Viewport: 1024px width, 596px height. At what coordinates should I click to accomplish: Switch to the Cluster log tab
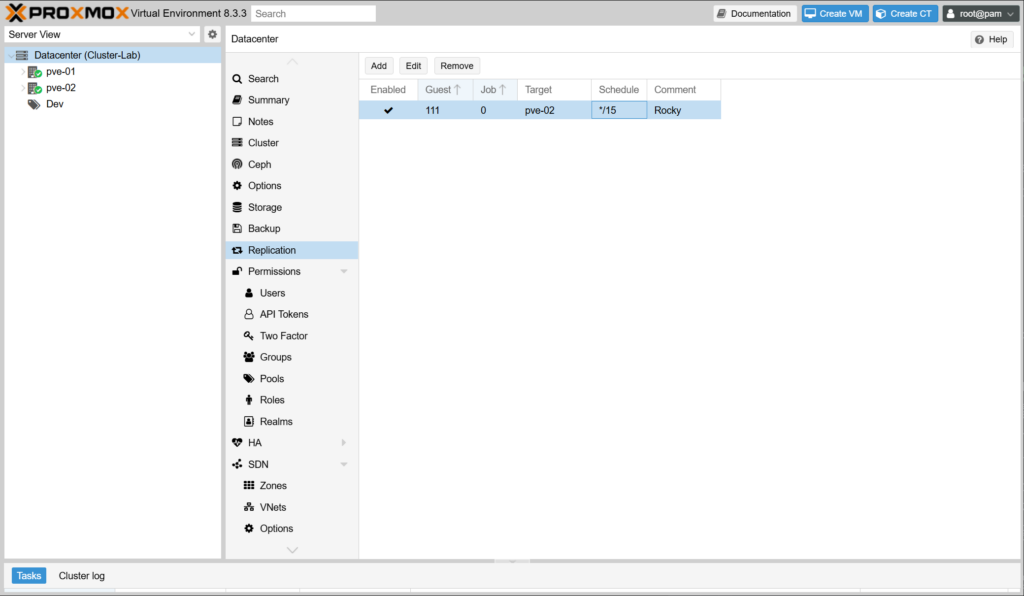click(x=81, y=576)
